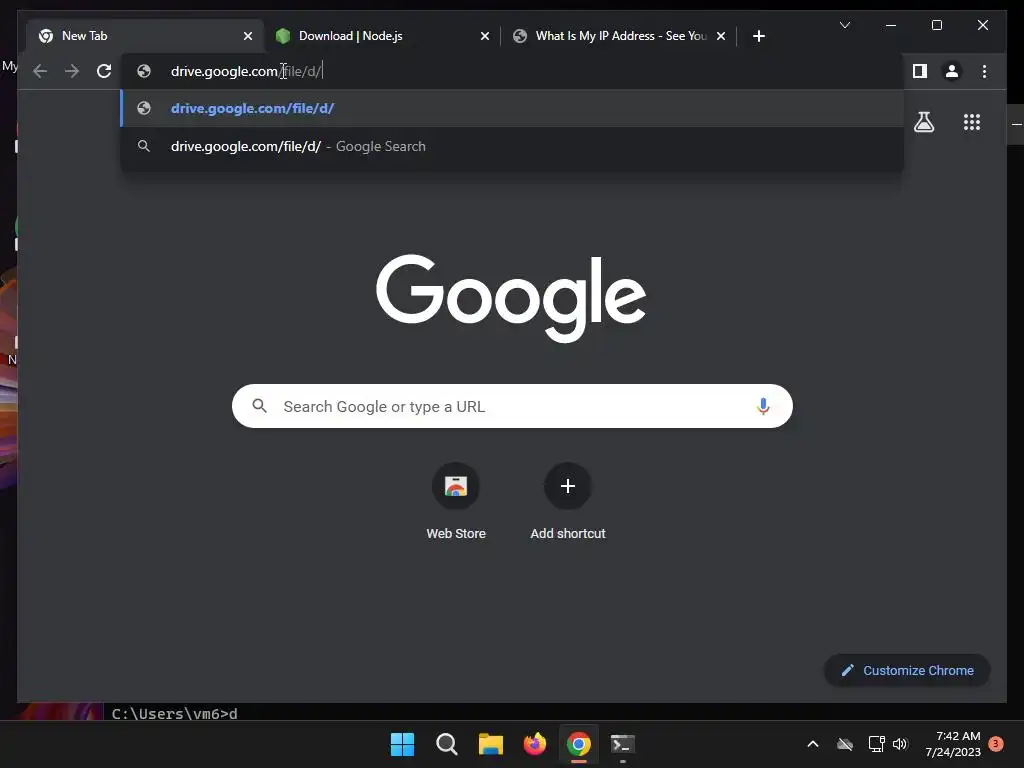Open the profile avatar icon
This screenshot has height=768, width=1024.
click(x=952, y=71)
